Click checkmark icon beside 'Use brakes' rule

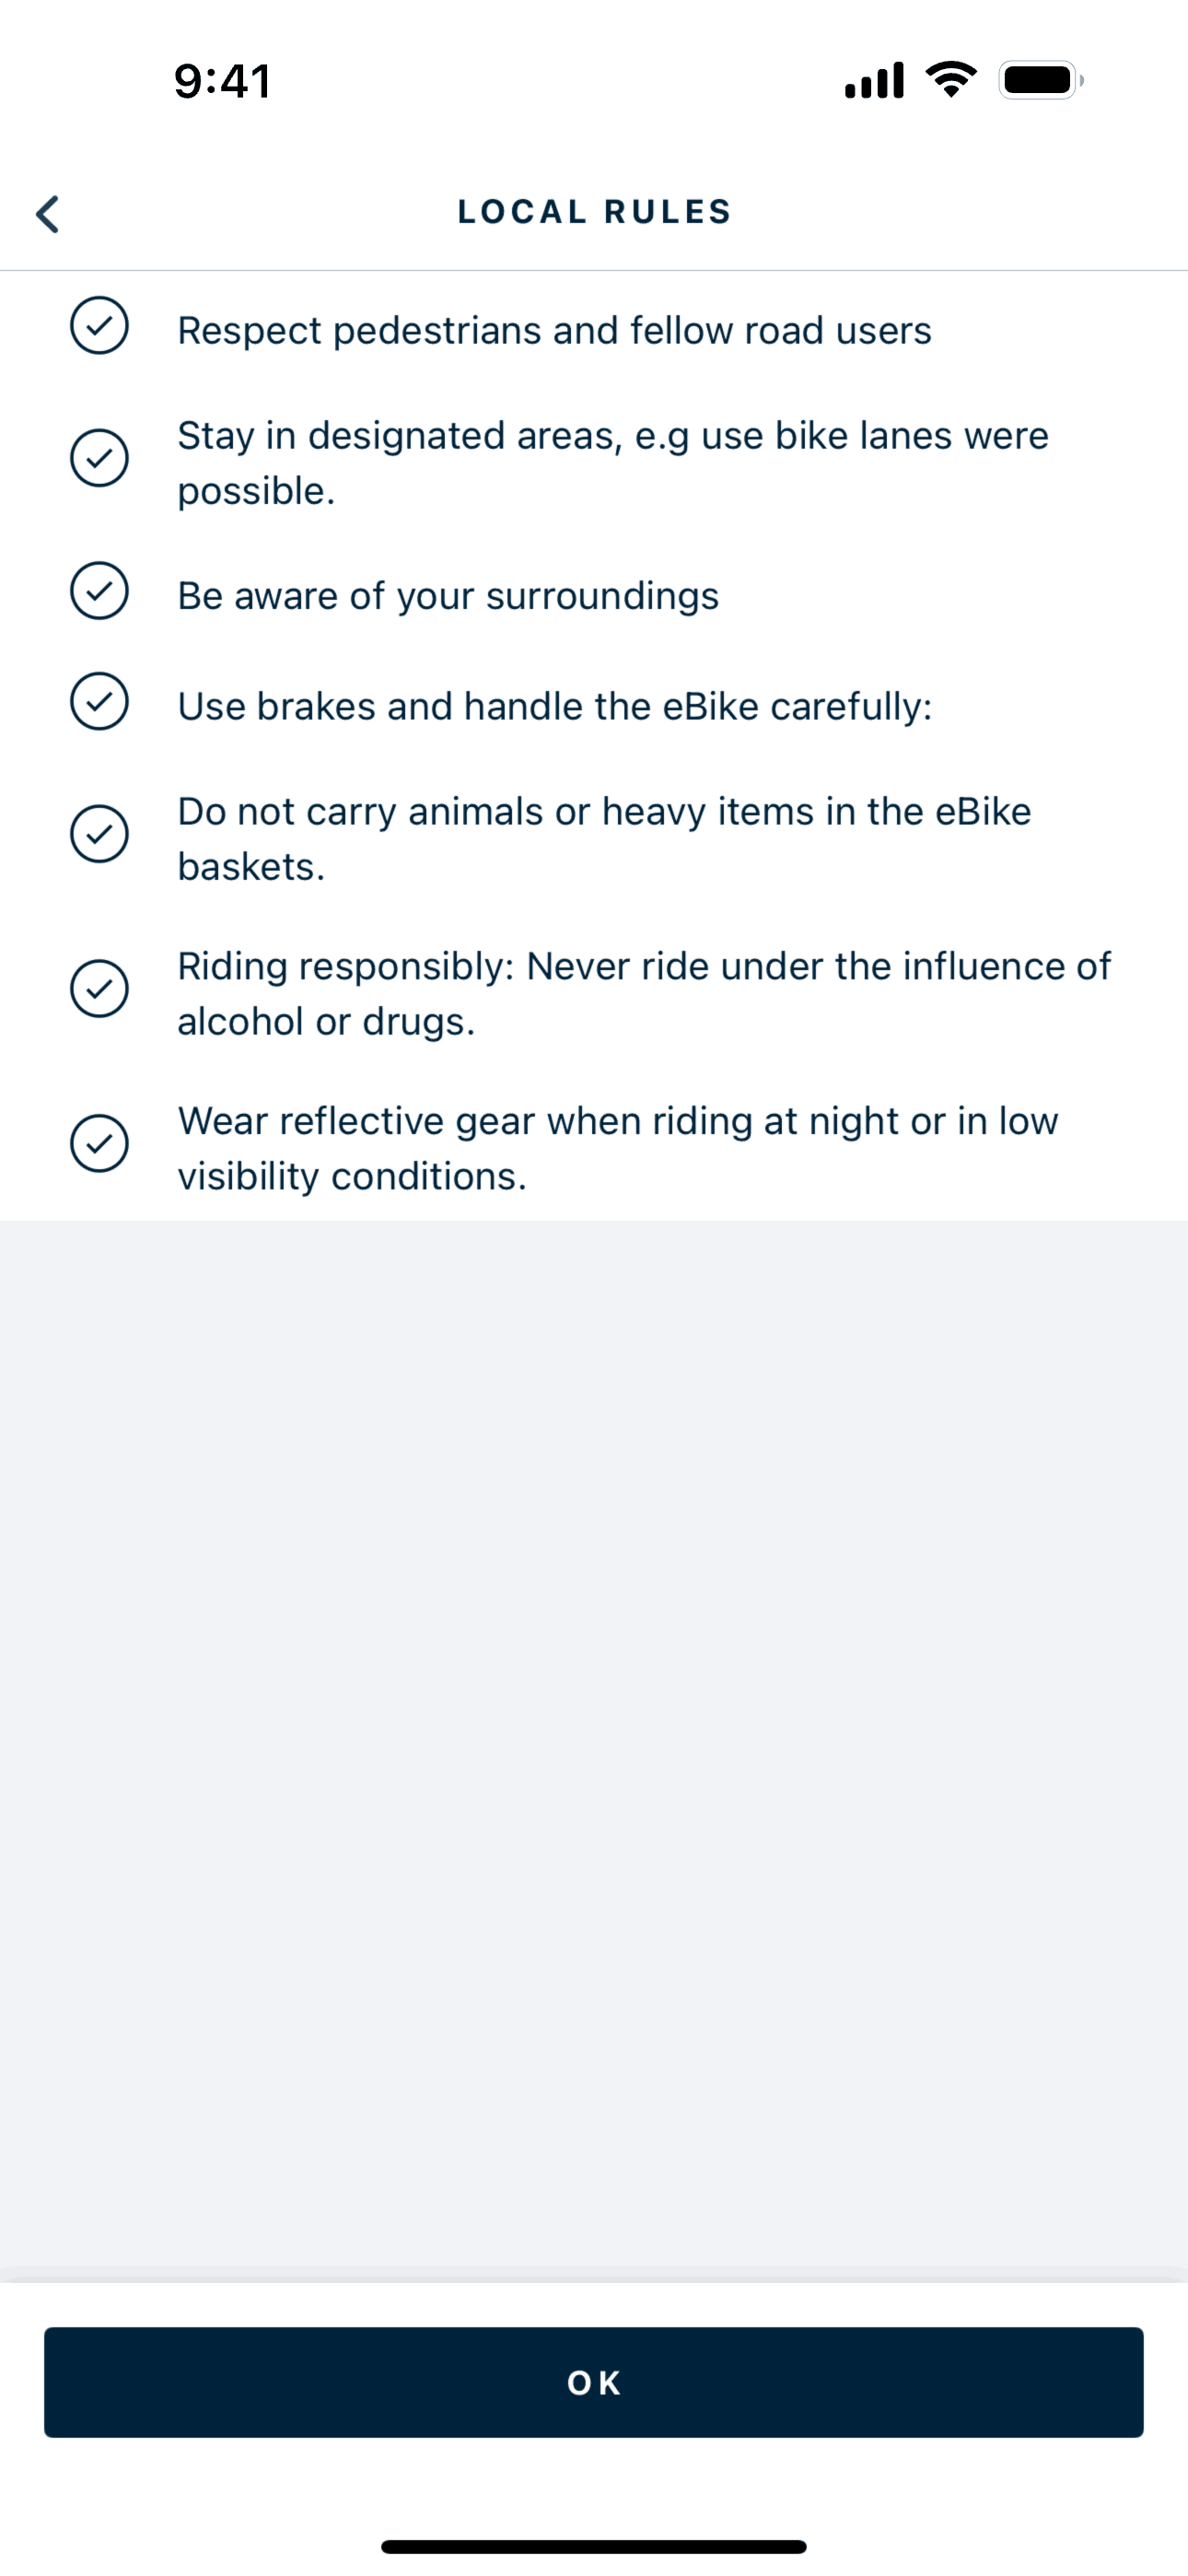99,701
